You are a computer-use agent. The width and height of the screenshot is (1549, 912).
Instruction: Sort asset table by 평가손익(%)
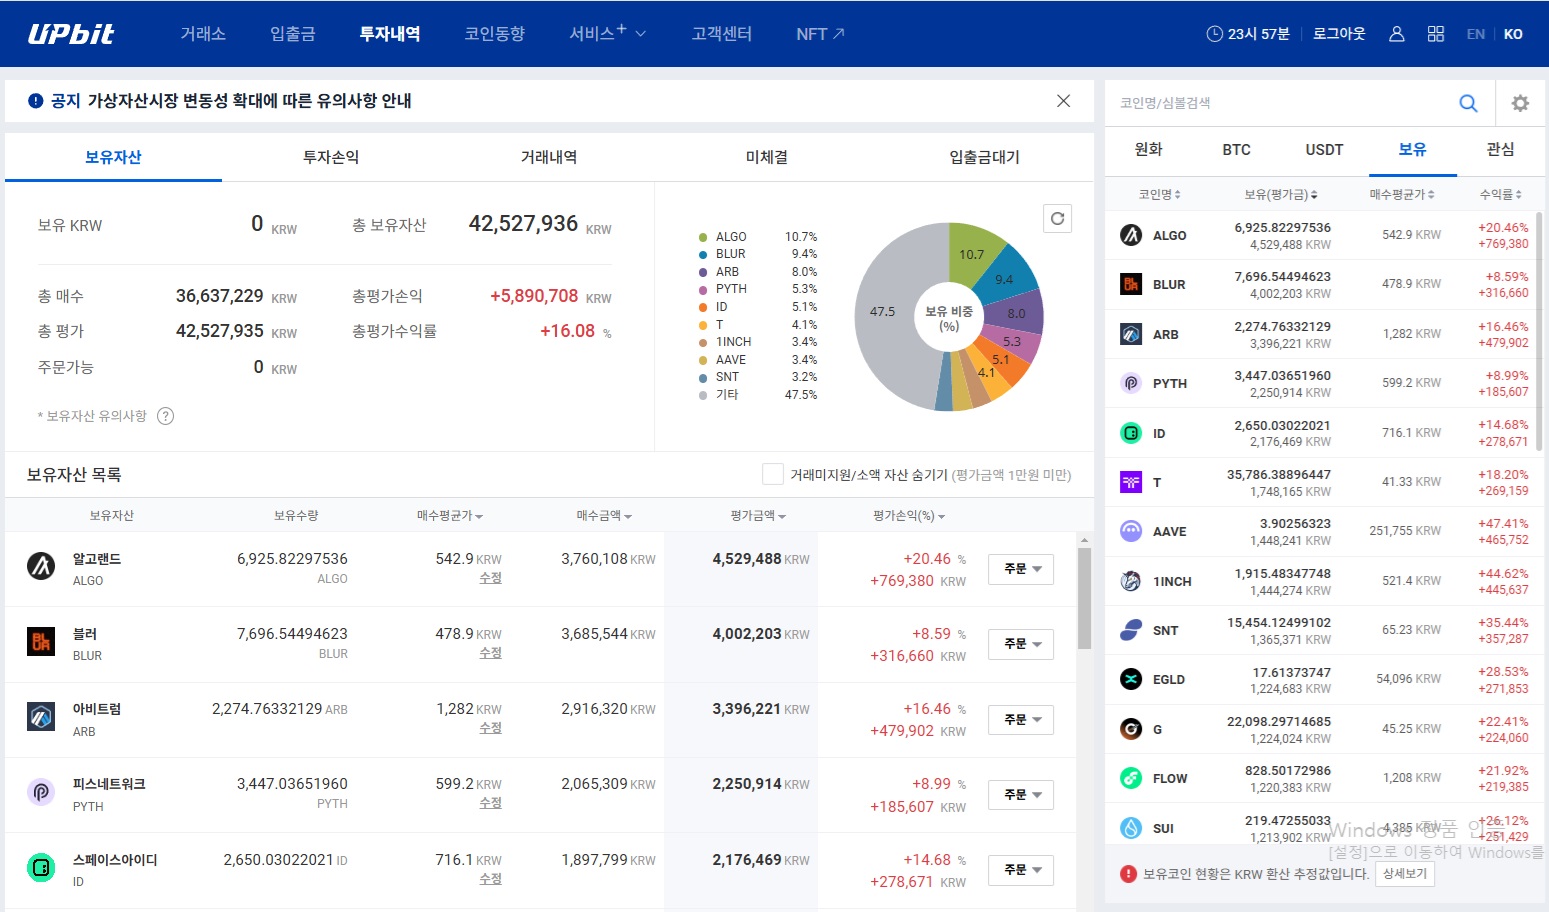click(909, 516)
